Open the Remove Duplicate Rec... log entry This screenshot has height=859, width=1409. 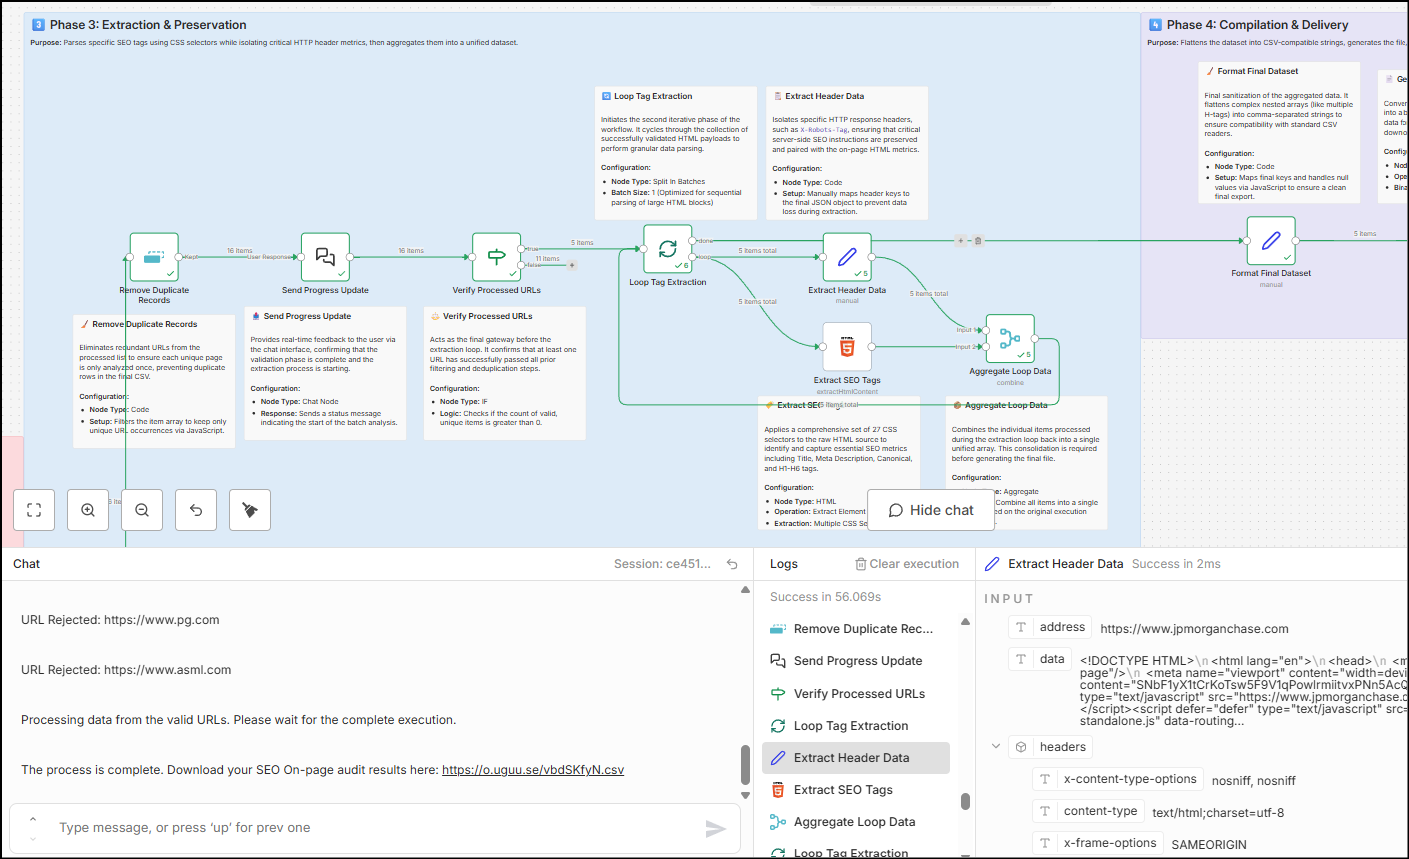(856, 629)
